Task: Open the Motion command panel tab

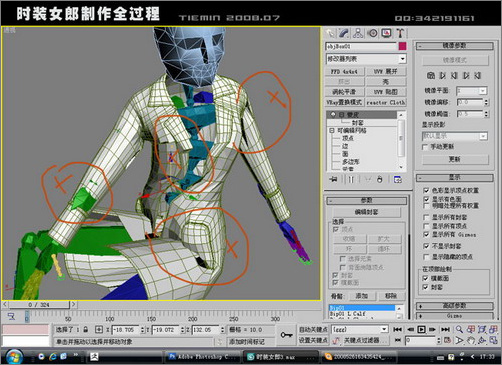Action: pos(372,33)
